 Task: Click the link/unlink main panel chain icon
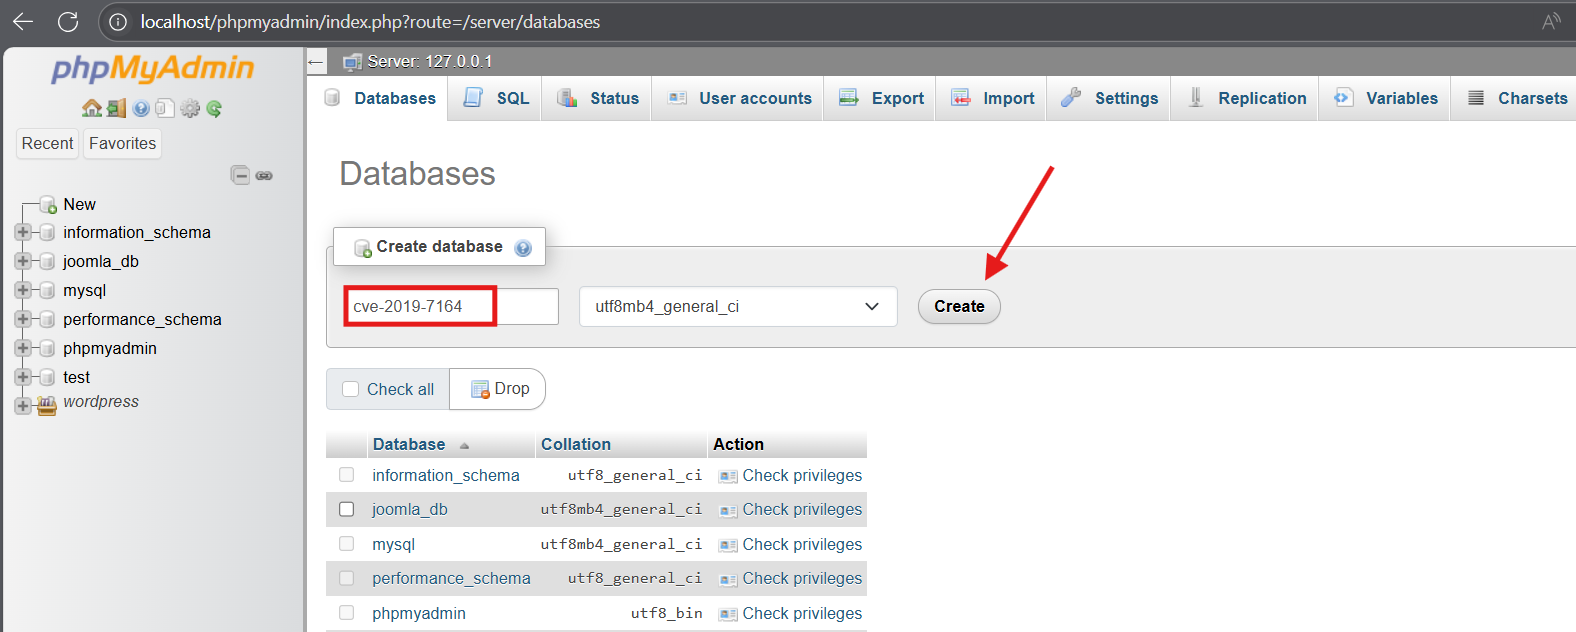[264, 176]
